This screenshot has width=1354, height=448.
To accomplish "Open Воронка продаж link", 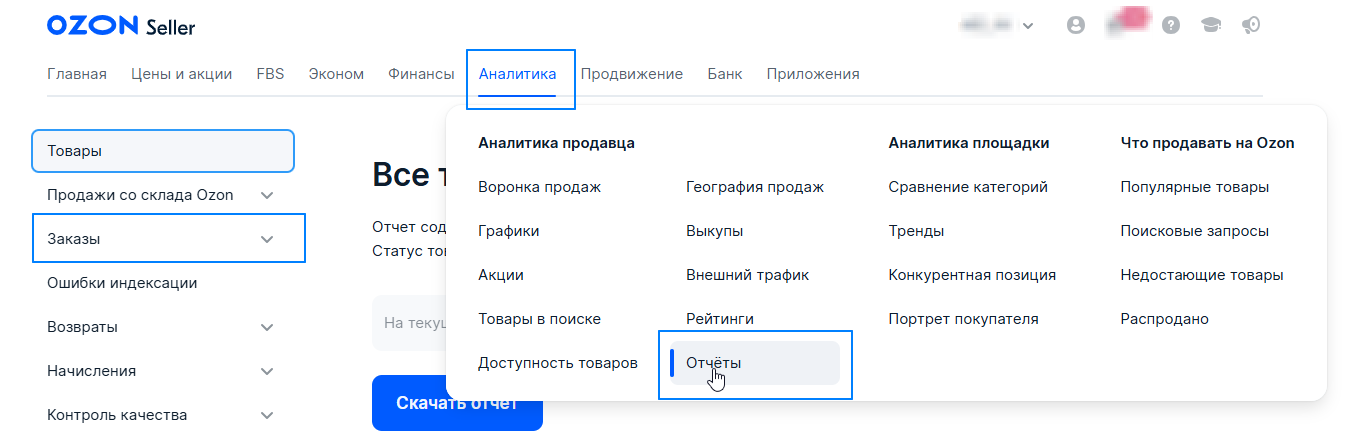I will tap(539, 187).
